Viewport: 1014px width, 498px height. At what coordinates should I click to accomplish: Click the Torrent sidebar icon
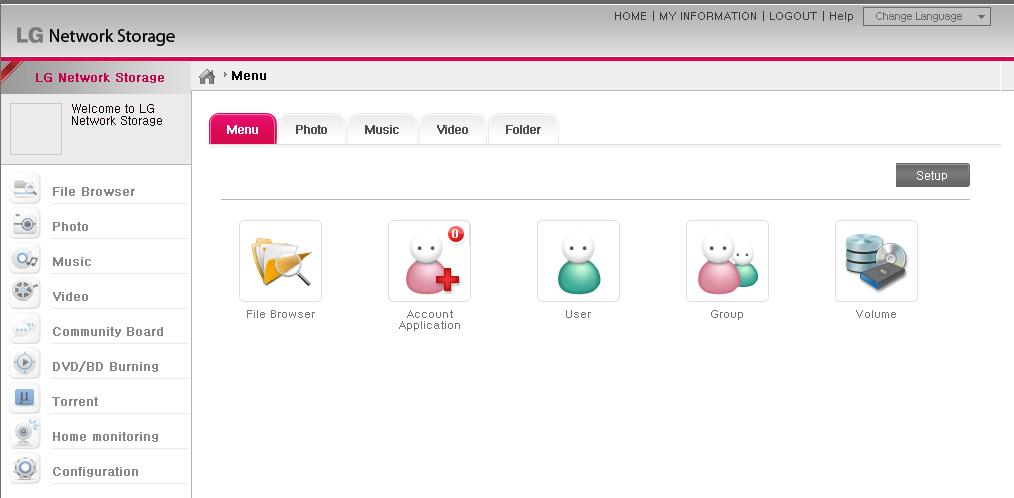pyautogui.click(x=25, y=398)
